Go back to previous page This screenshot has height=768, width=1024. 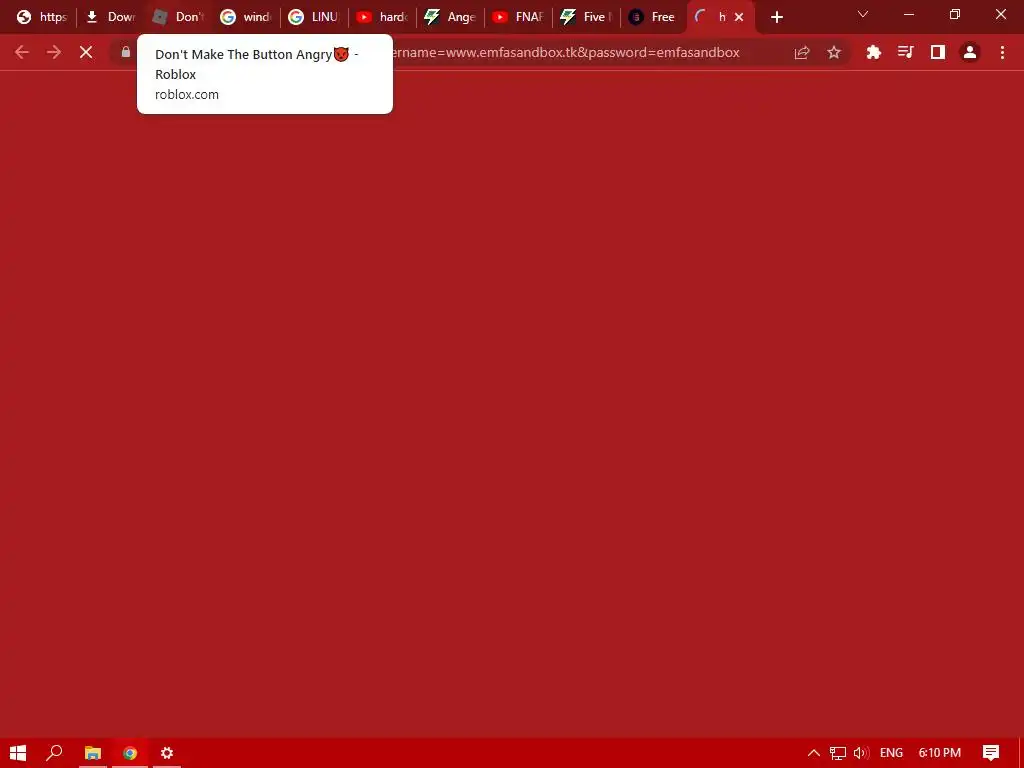click(22, 52)
